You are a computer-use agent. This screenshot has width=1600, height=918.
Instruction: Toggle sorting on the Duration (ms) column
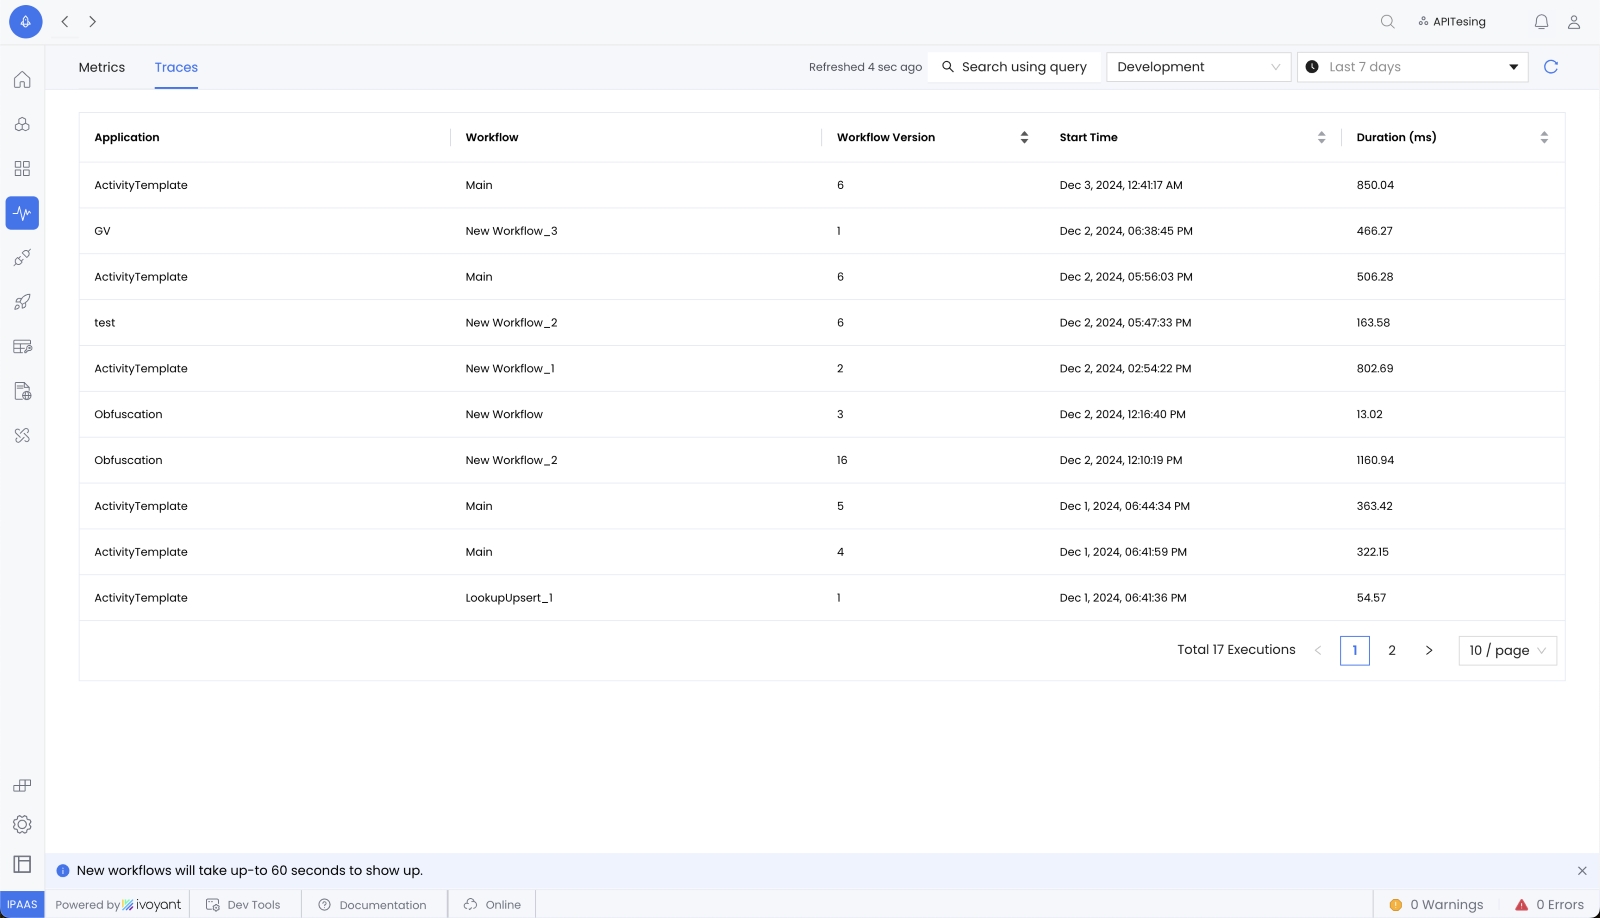pos(1543,138)
